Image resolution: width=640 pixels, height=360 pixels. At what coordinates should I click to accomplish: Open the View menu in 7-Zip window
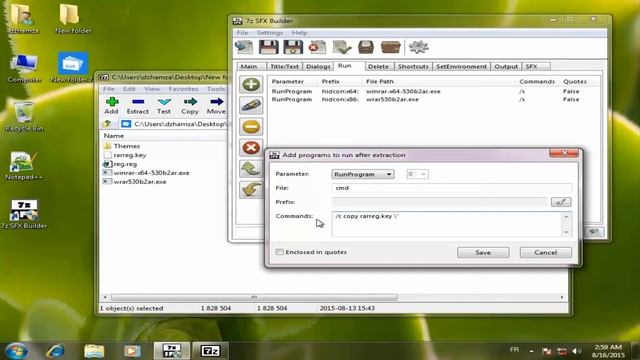152,89
